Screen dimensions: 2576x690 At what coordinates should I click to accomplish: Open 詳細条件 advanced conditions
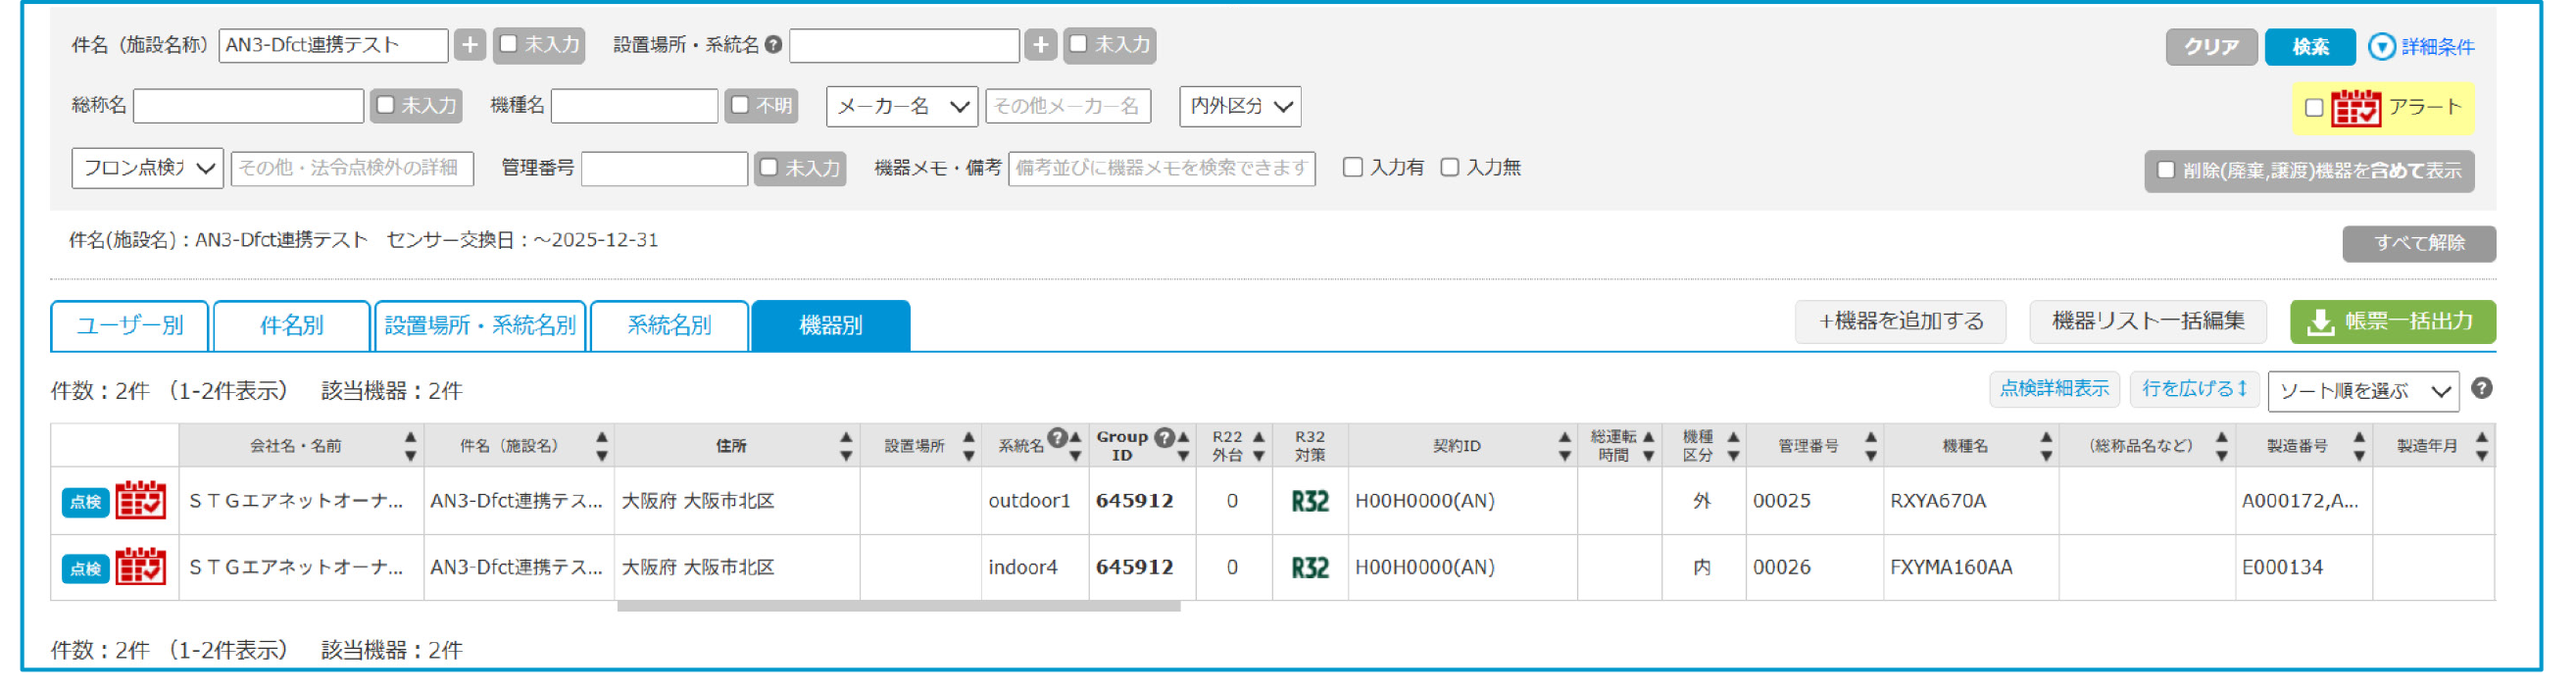coord(2421,47)
